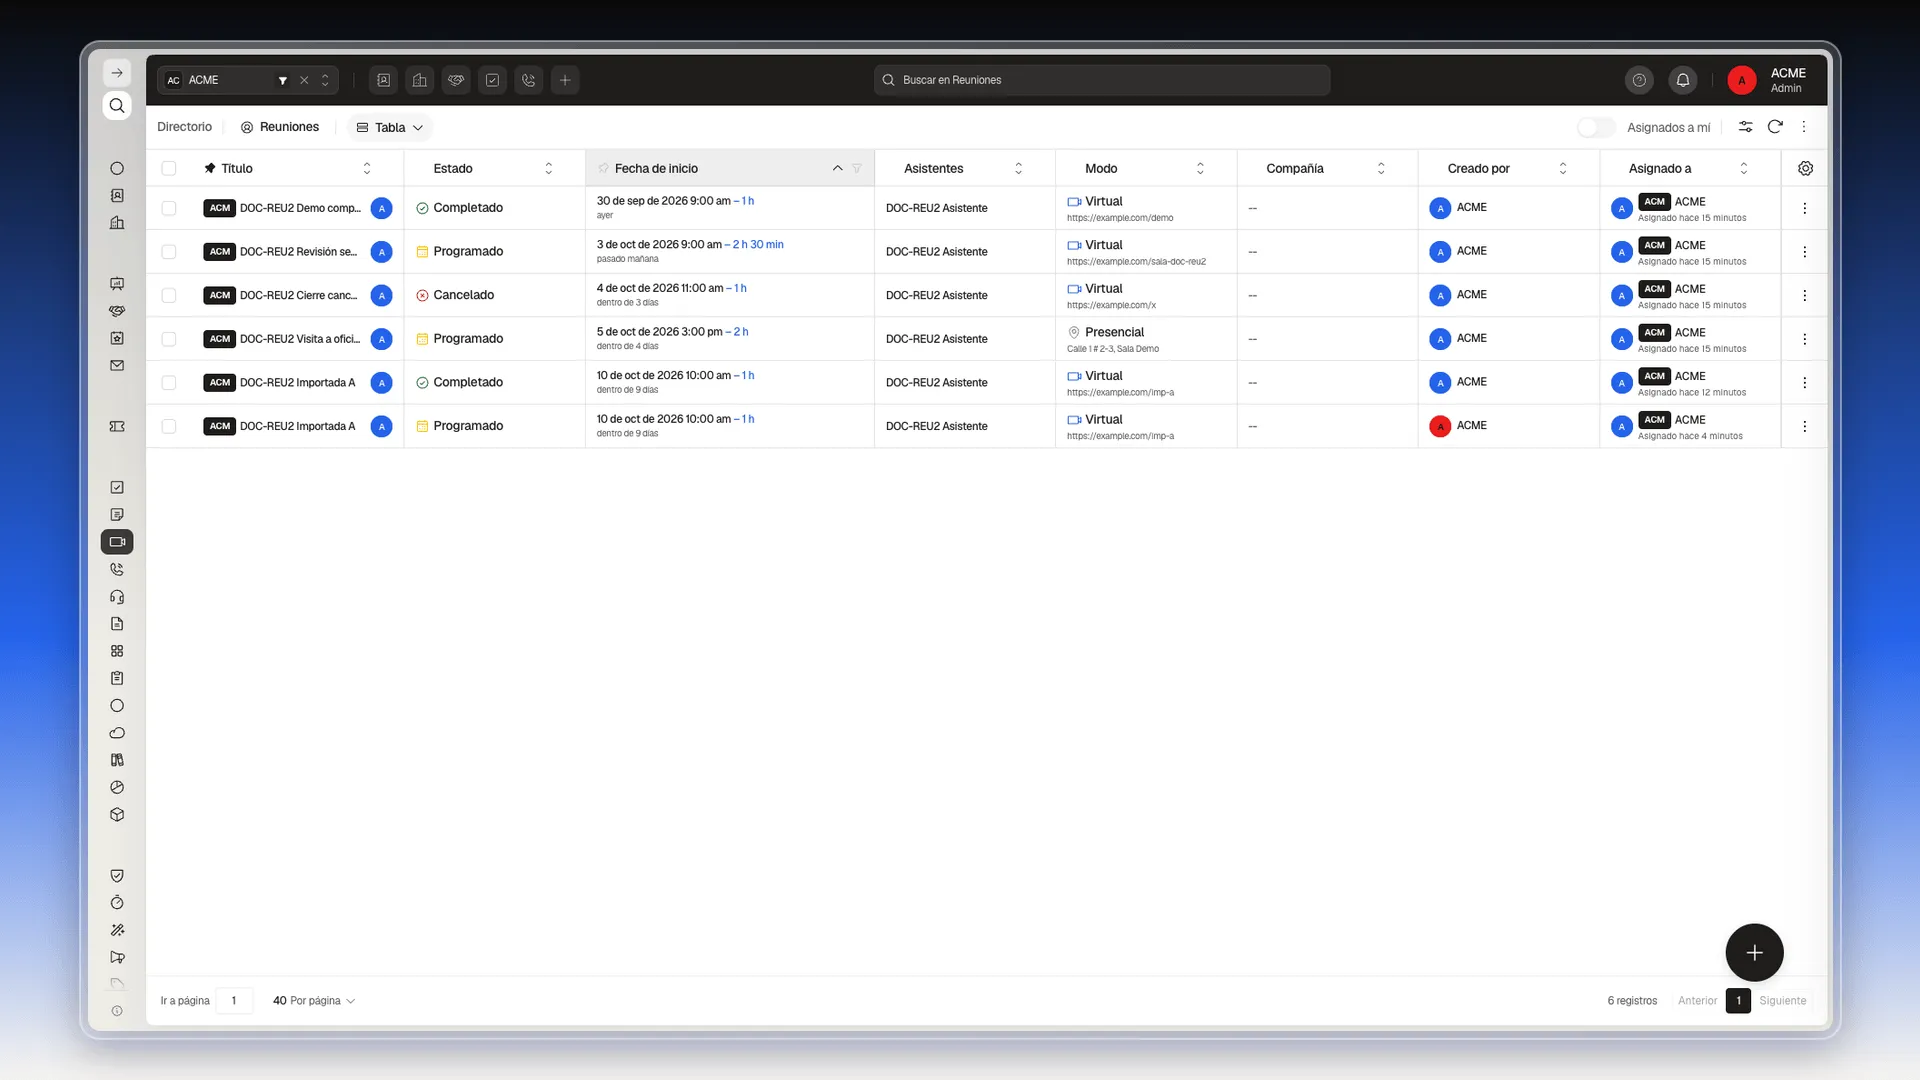Select the checkbox for DOC-REU2 Visita a ofici... row
This screenshot has width=1920, height=1080.
[x=169, y=339]
